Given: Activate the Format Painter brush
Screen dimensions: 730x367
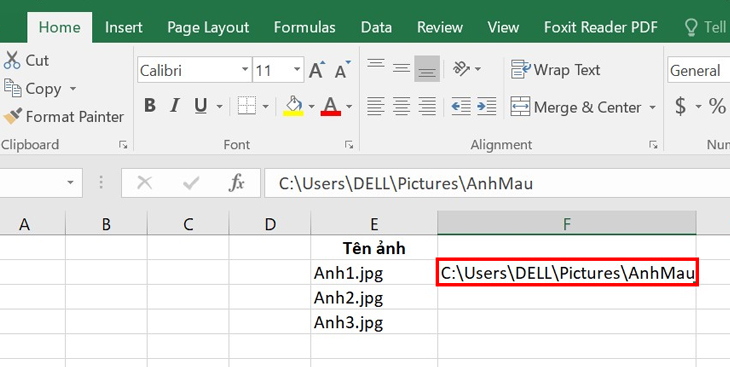Looking at the screenshot, I should [13, 116].
